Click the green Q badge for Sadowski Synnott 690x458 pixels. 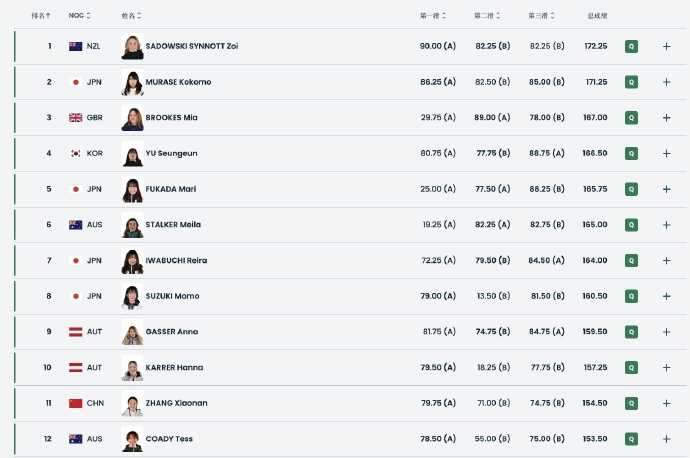pyautogui.click(x=631, y=46)
